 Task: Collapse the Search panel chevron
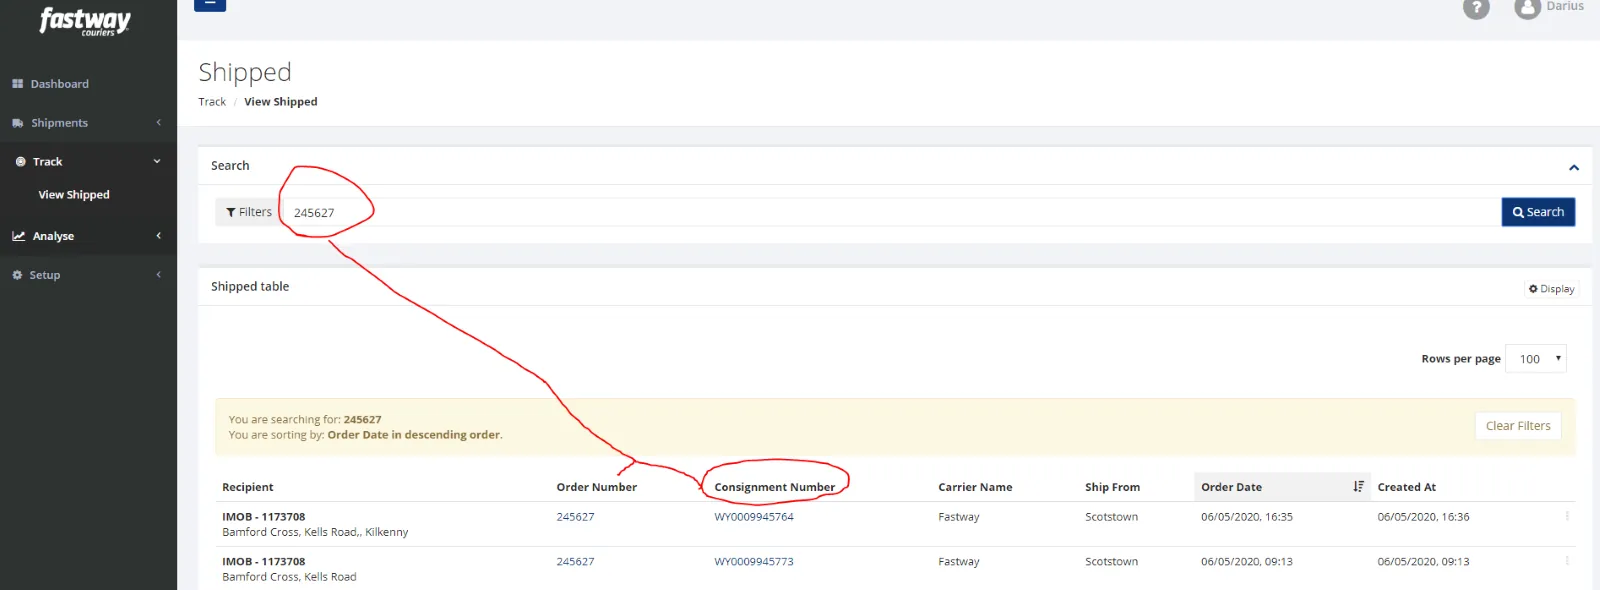point(1574,168)
